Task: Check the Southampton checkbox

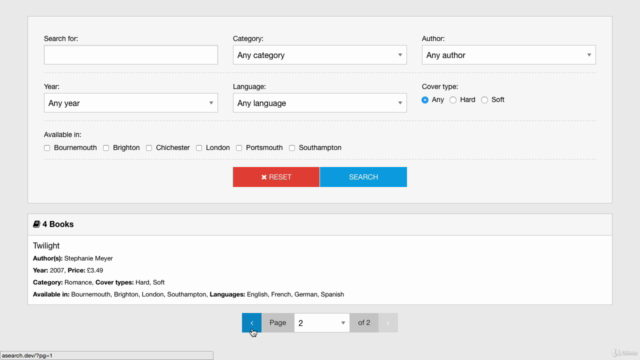Action: [292, 148]
